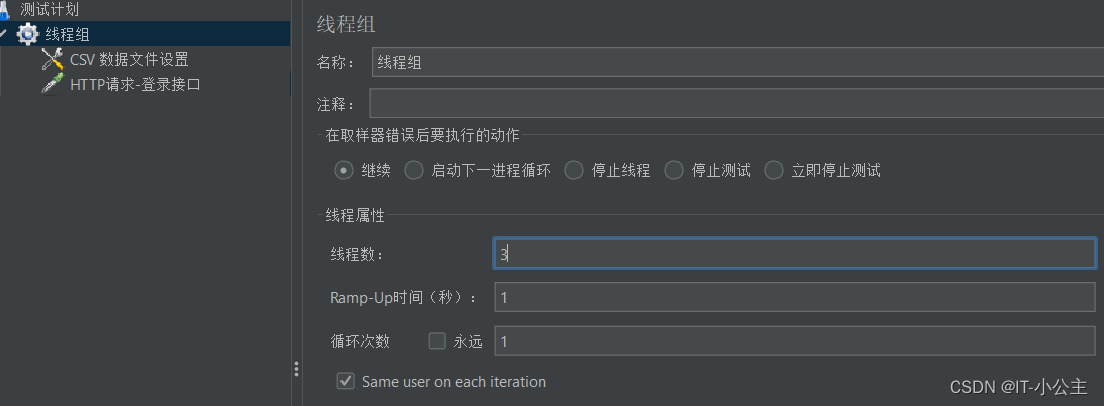
Task: Click the flask icon of 测试计划
Action: [x=4, y=9]
